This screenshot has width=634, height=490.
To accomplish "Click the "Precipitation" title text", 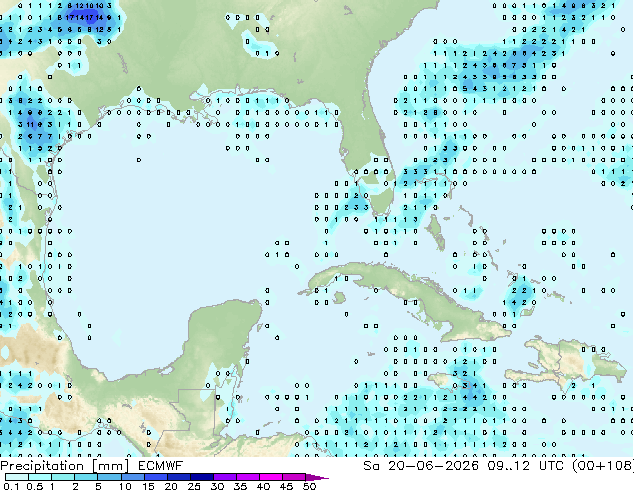I will 42,466.
